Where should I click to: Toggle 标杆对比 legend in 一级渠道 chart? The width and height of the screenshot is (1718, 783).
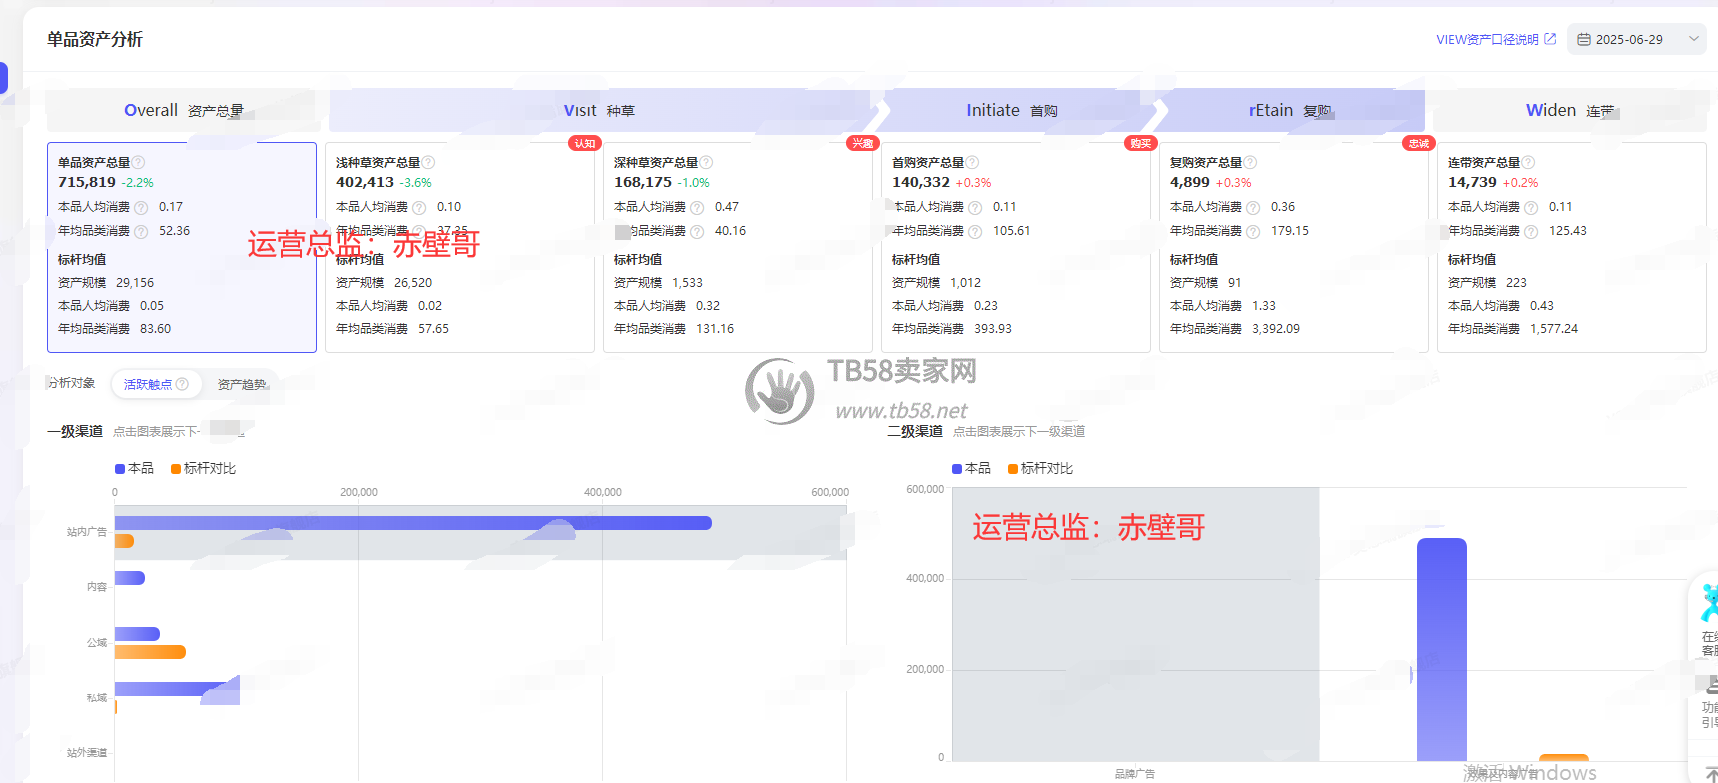[203, 468]
